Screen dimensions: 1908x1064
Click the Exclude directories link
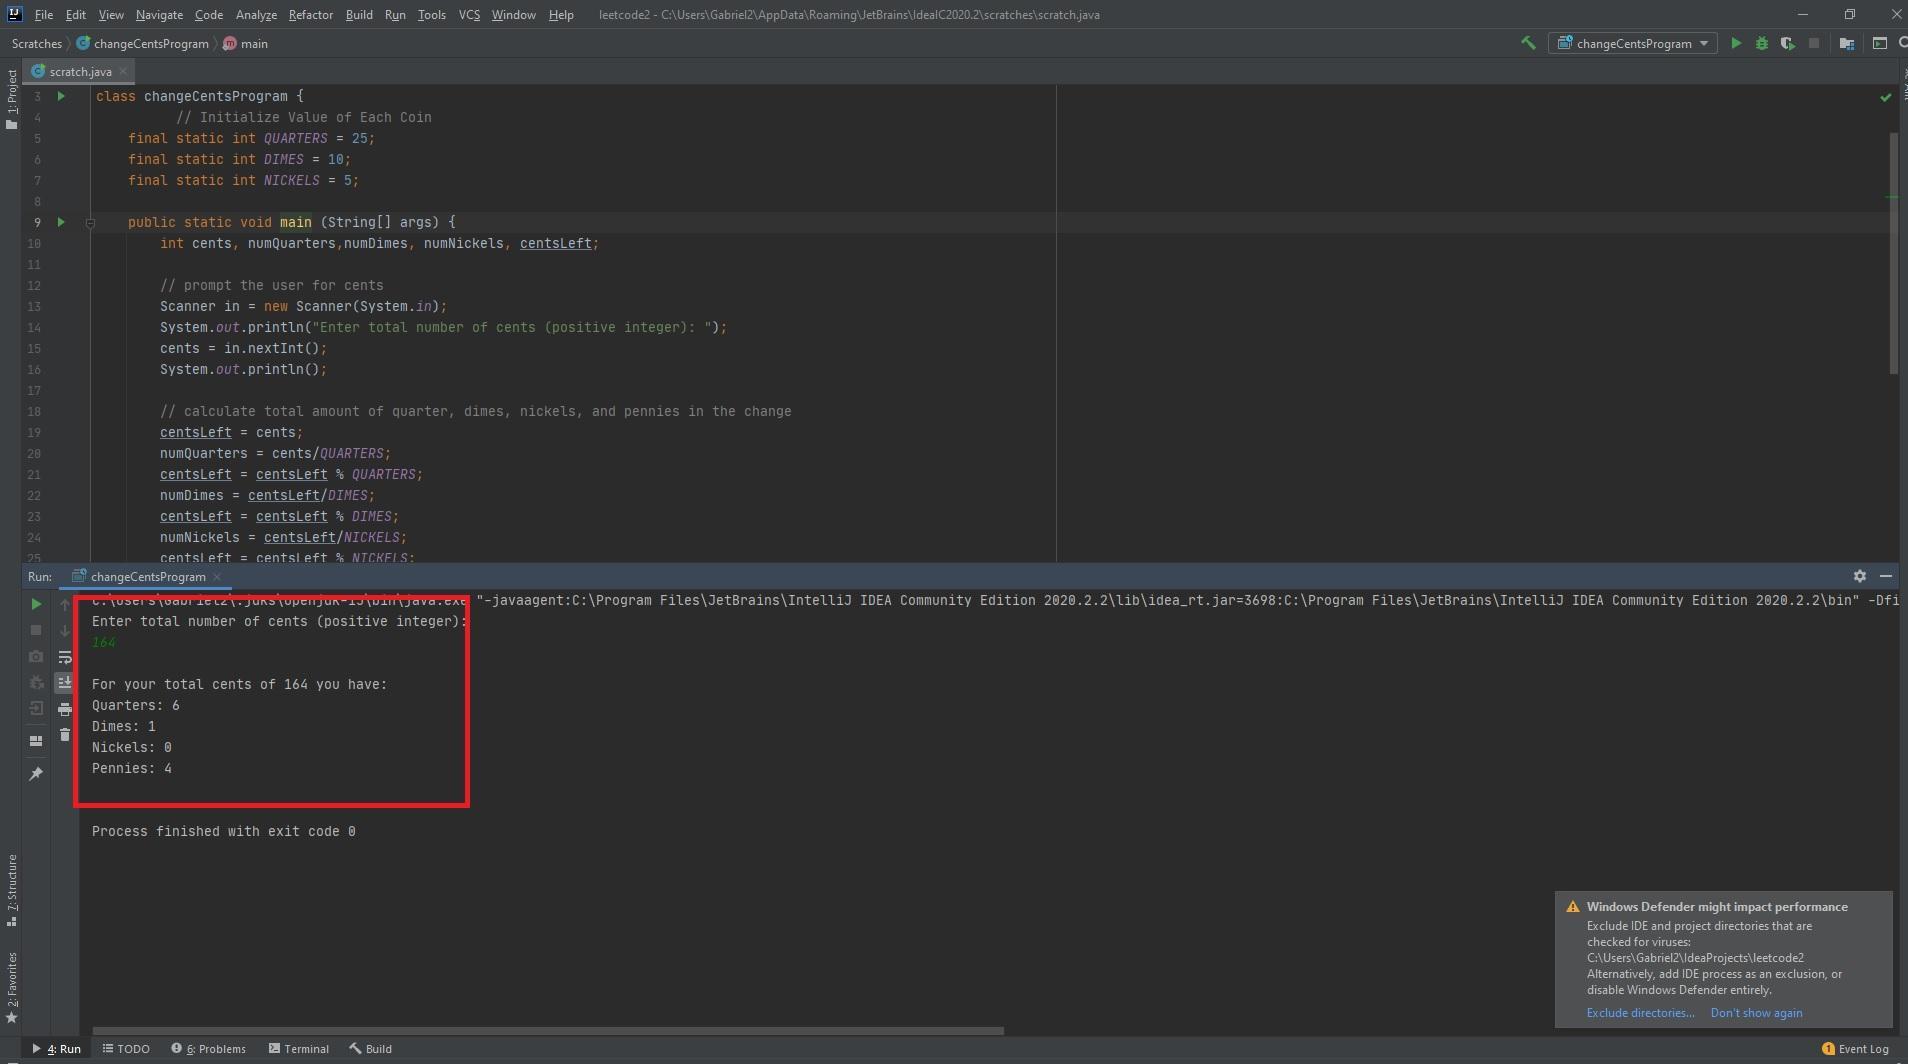click(x=1640, y=1013)
